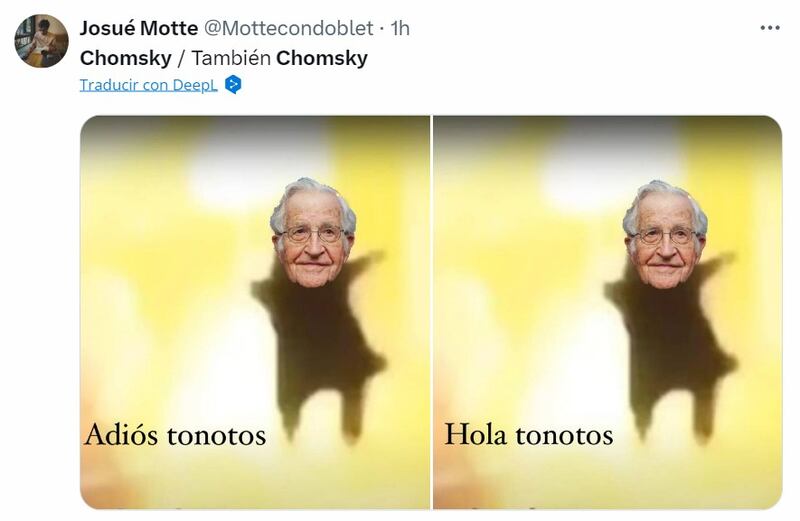The width and height of the screenshot is (800, 521).
Task: Click the bold Chomsky after También
Action: point(322,58)
